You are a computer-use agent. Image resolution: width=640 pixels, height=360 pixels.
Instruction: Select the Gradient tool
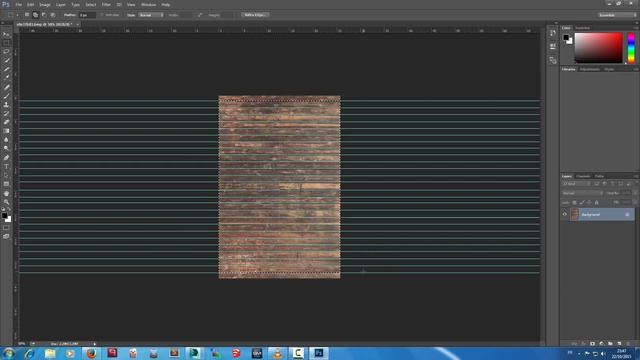coord(6,131)
